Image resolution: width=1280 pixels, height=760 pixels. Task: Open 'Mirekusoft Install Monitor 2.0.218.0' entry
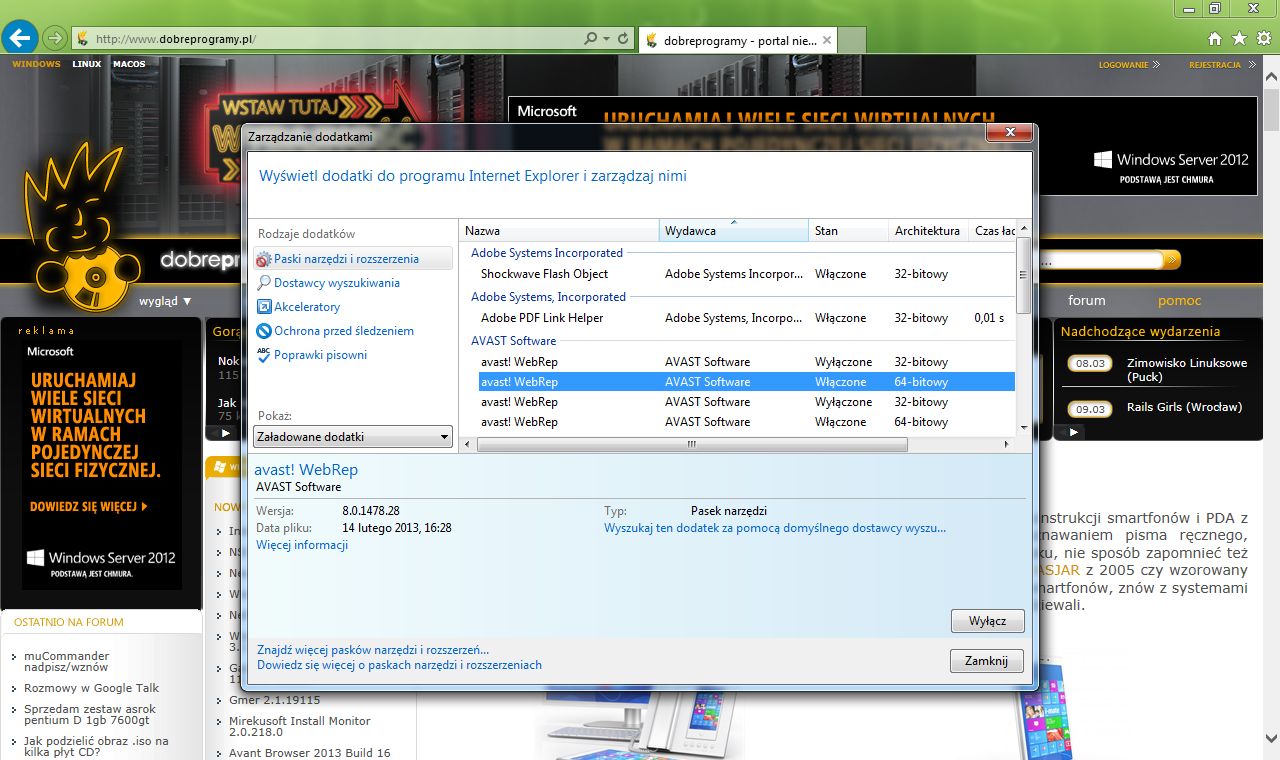(299, 726)
